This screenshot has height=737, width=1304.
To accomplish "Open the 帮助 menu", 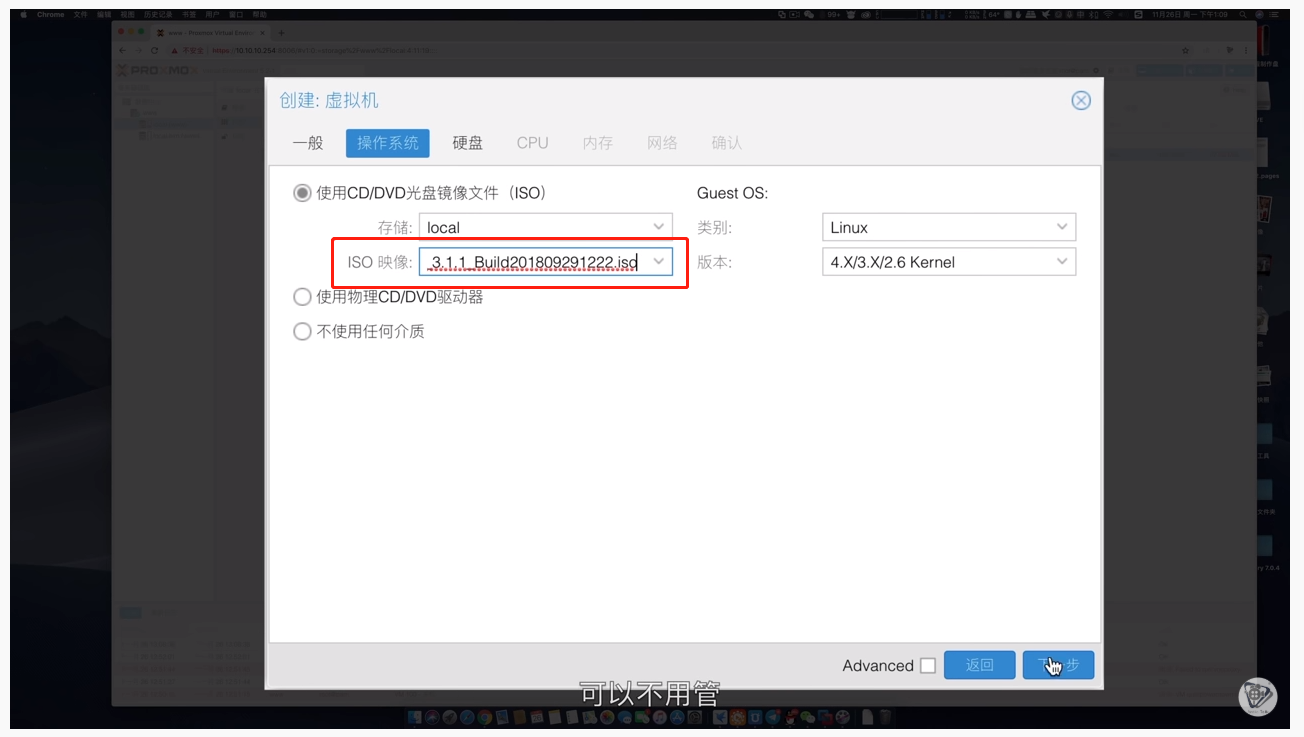I will pyautogui.click(x=259, y=14).
